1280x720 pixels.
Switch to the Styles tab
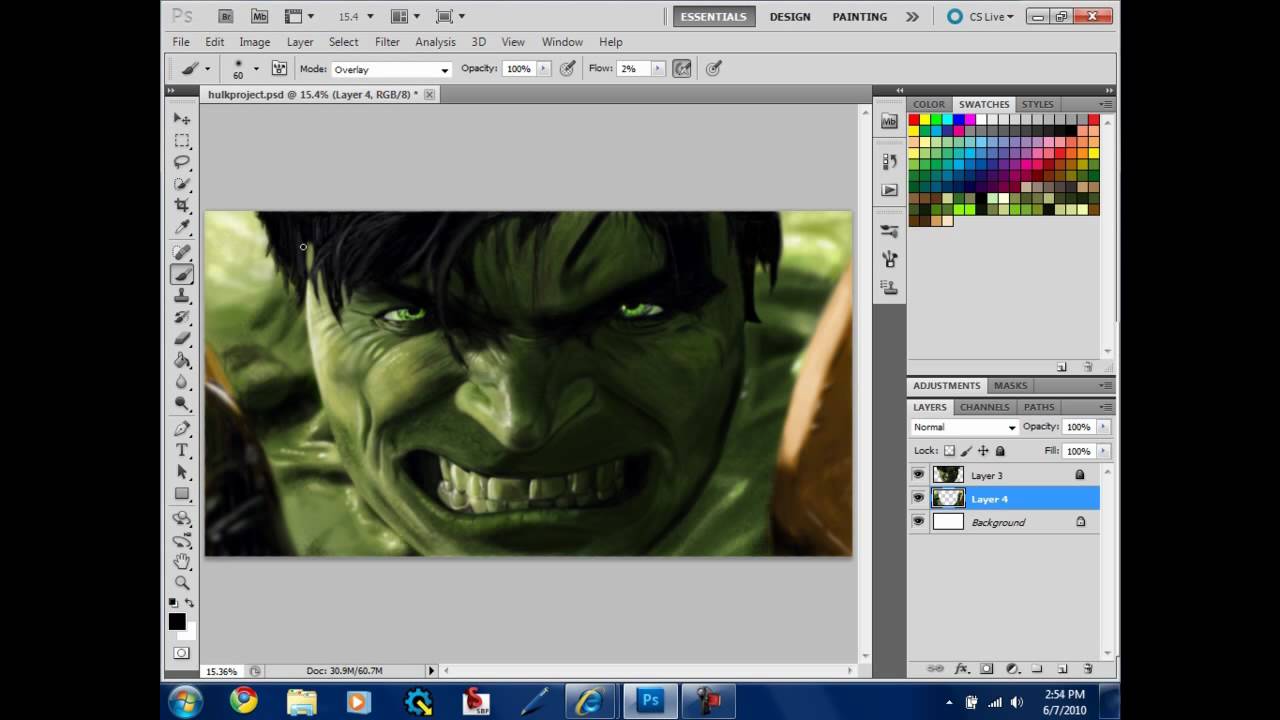[1037, 104]
